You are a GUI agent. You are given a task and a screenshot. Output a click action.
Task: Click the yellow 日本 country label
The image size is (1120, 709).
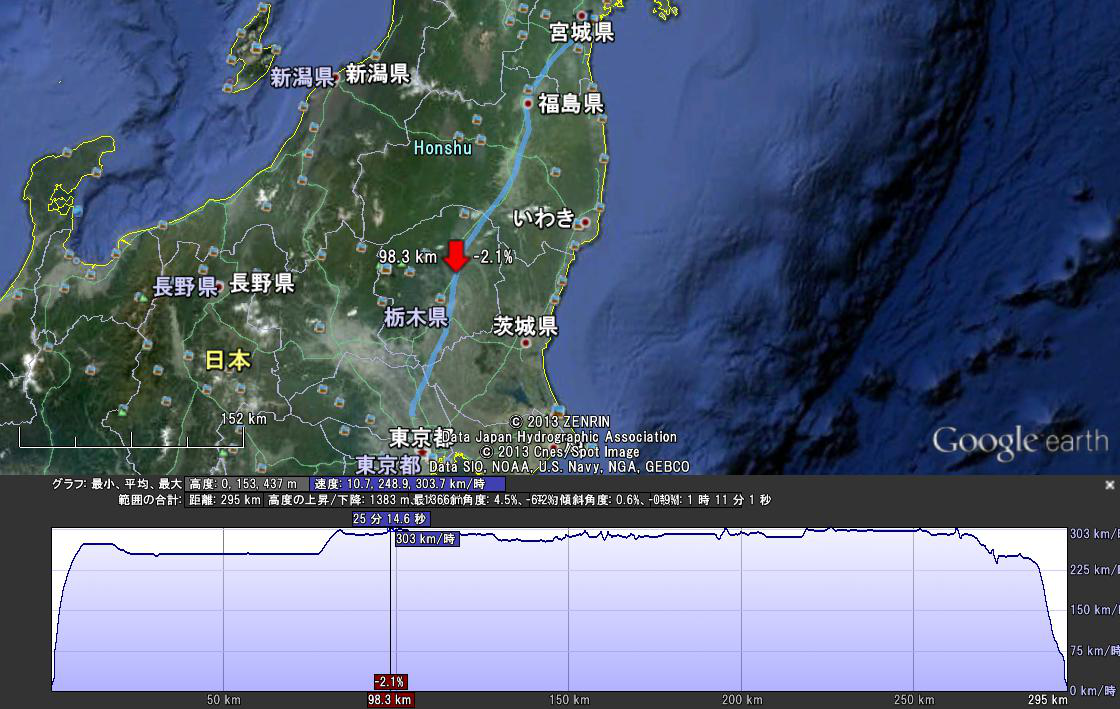[x=228, y=361]
